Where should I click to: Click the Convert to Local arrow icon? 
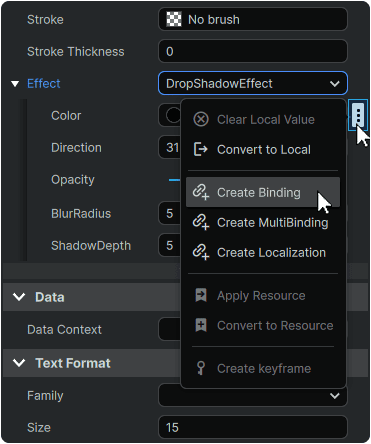201,149
